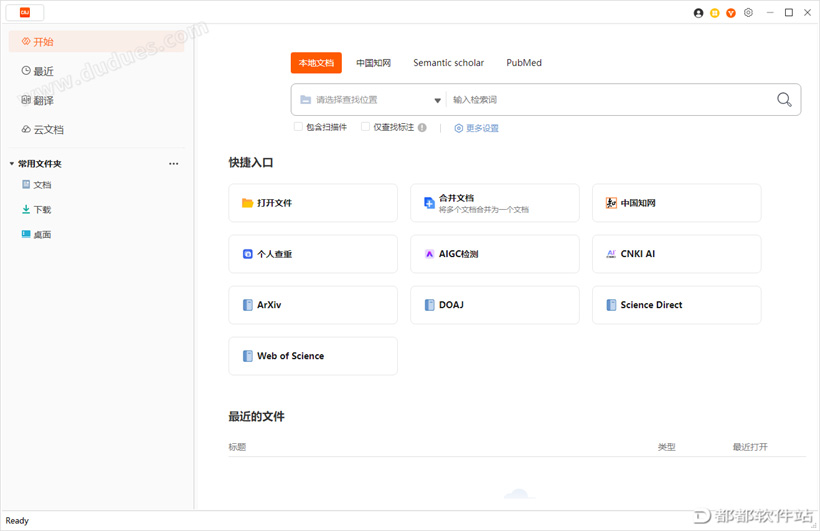Click the 将多个文档合并为一个文档 subtitle text
Screen dimensions: 820x531
click(x=484, y=210)
